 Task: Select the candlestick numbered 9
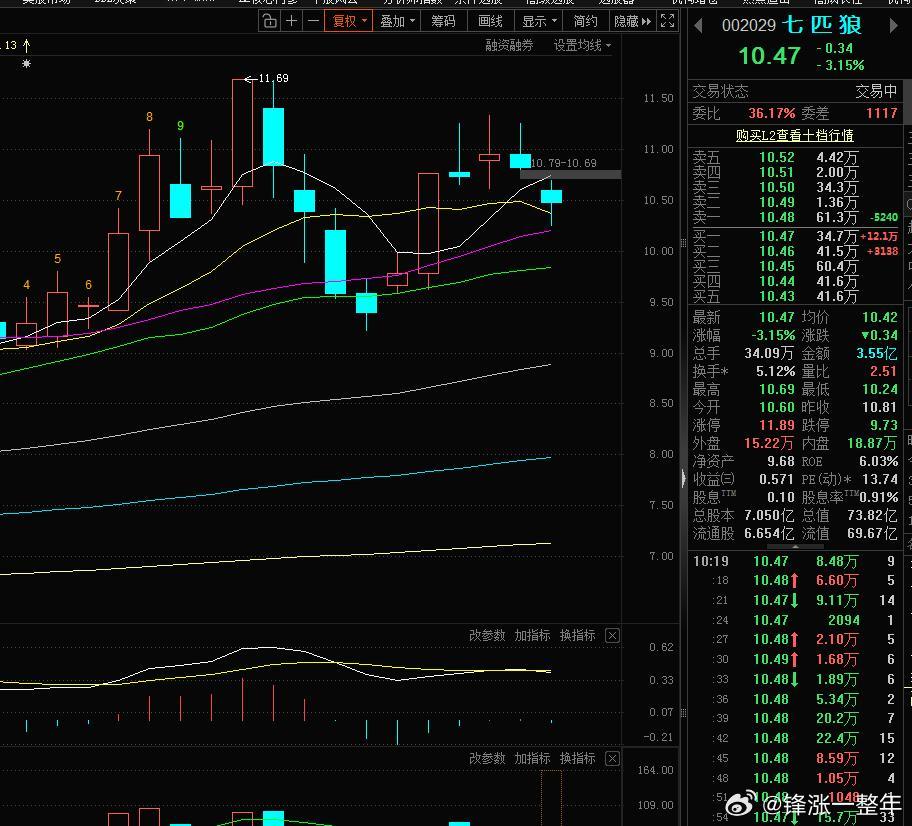click(x=180, y=201)
